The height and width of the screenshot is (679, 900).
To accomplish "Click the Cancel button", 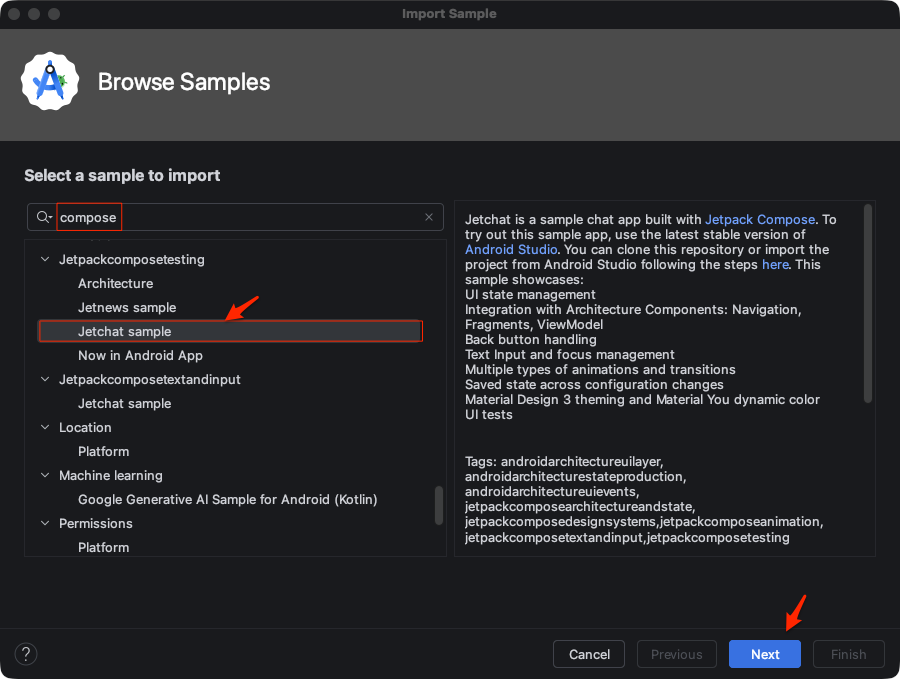I will pos(589,654).
